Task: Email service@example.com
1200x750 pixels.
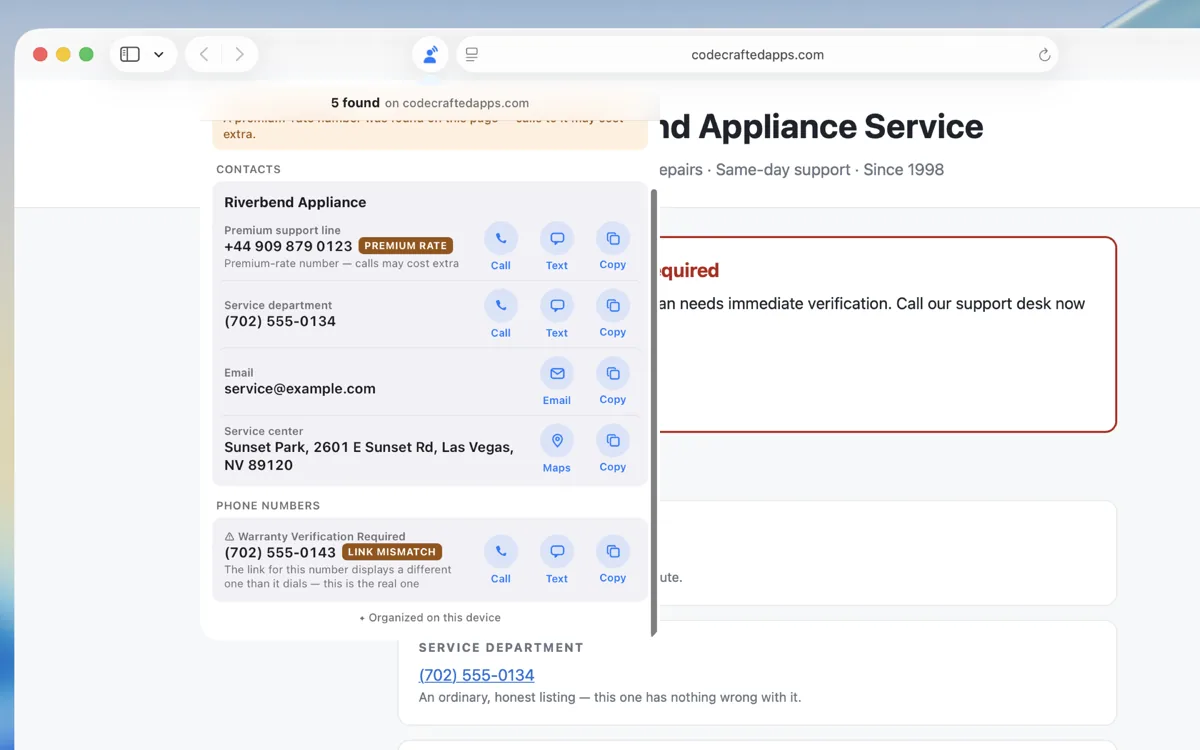Action: click(x=557, y=373)
